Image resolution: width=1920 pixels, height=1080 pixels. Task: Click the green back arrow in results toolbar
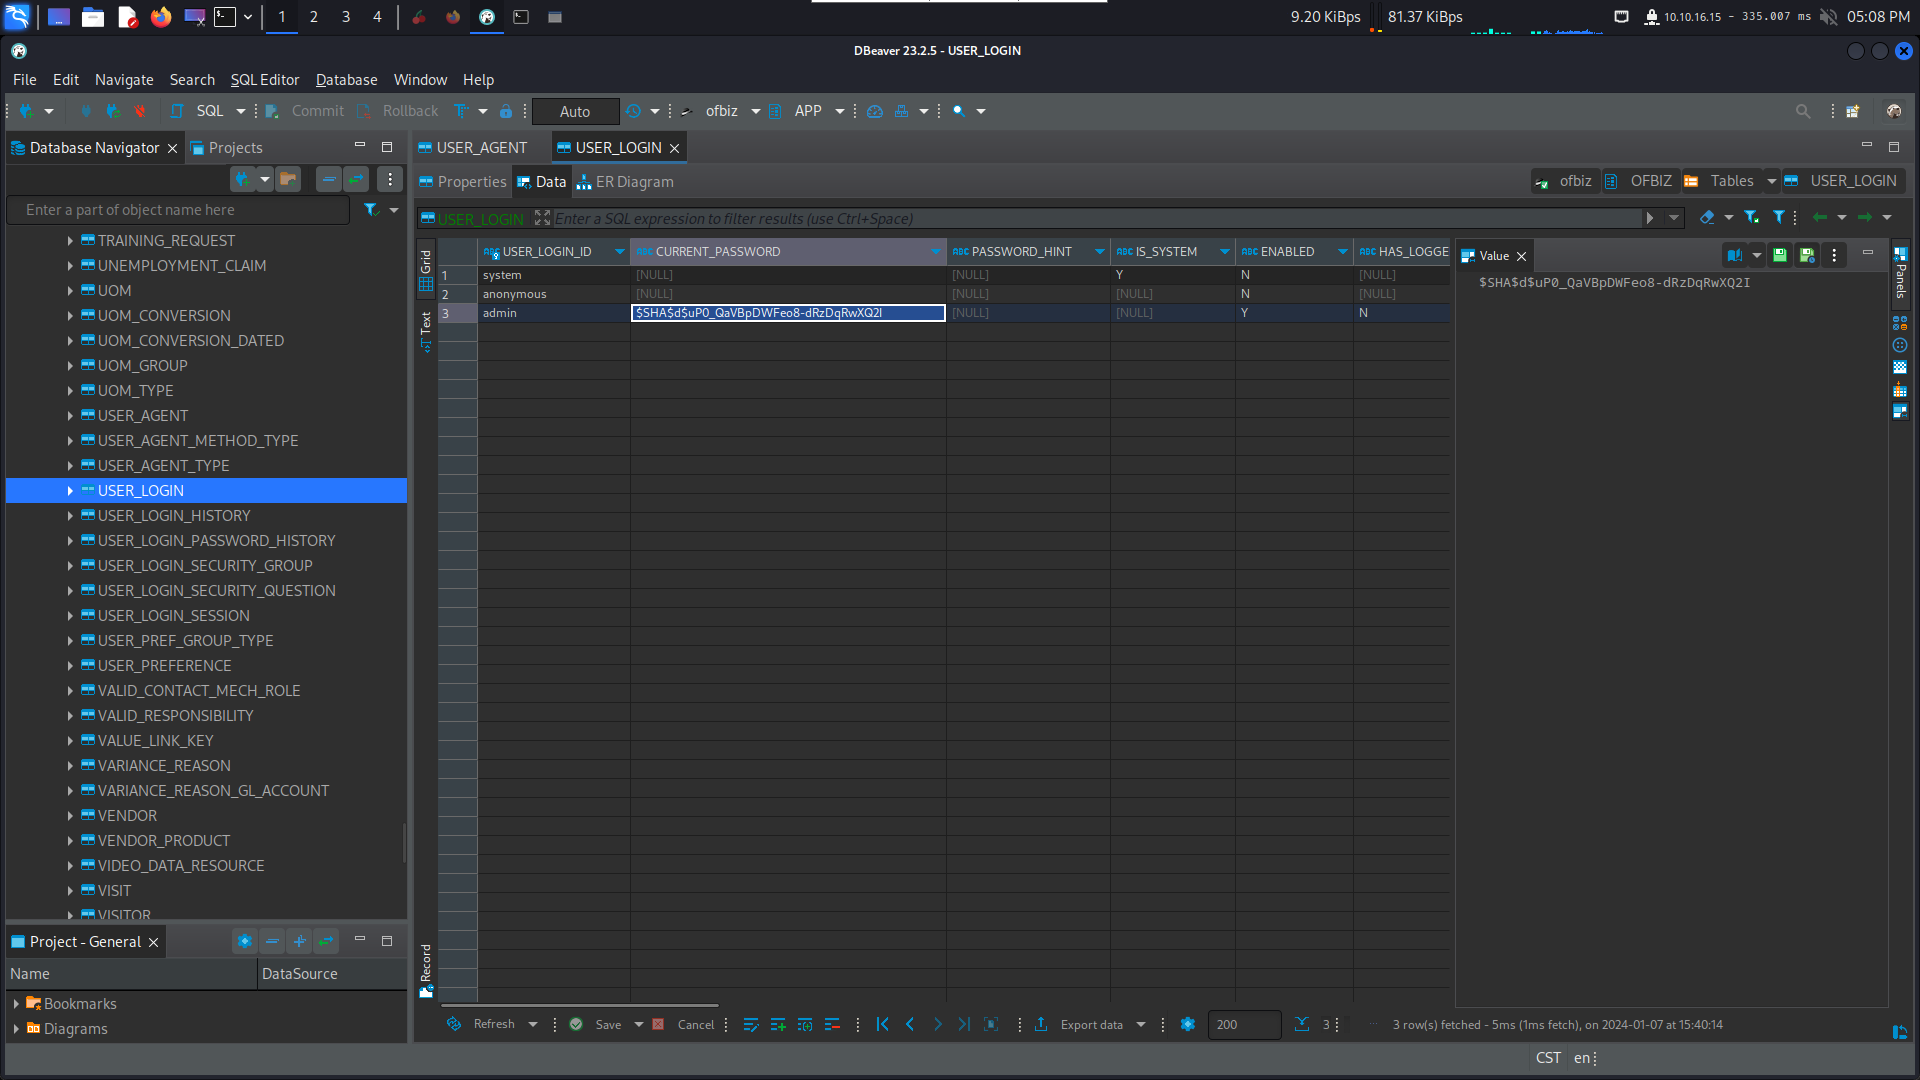pos(1820,217)
